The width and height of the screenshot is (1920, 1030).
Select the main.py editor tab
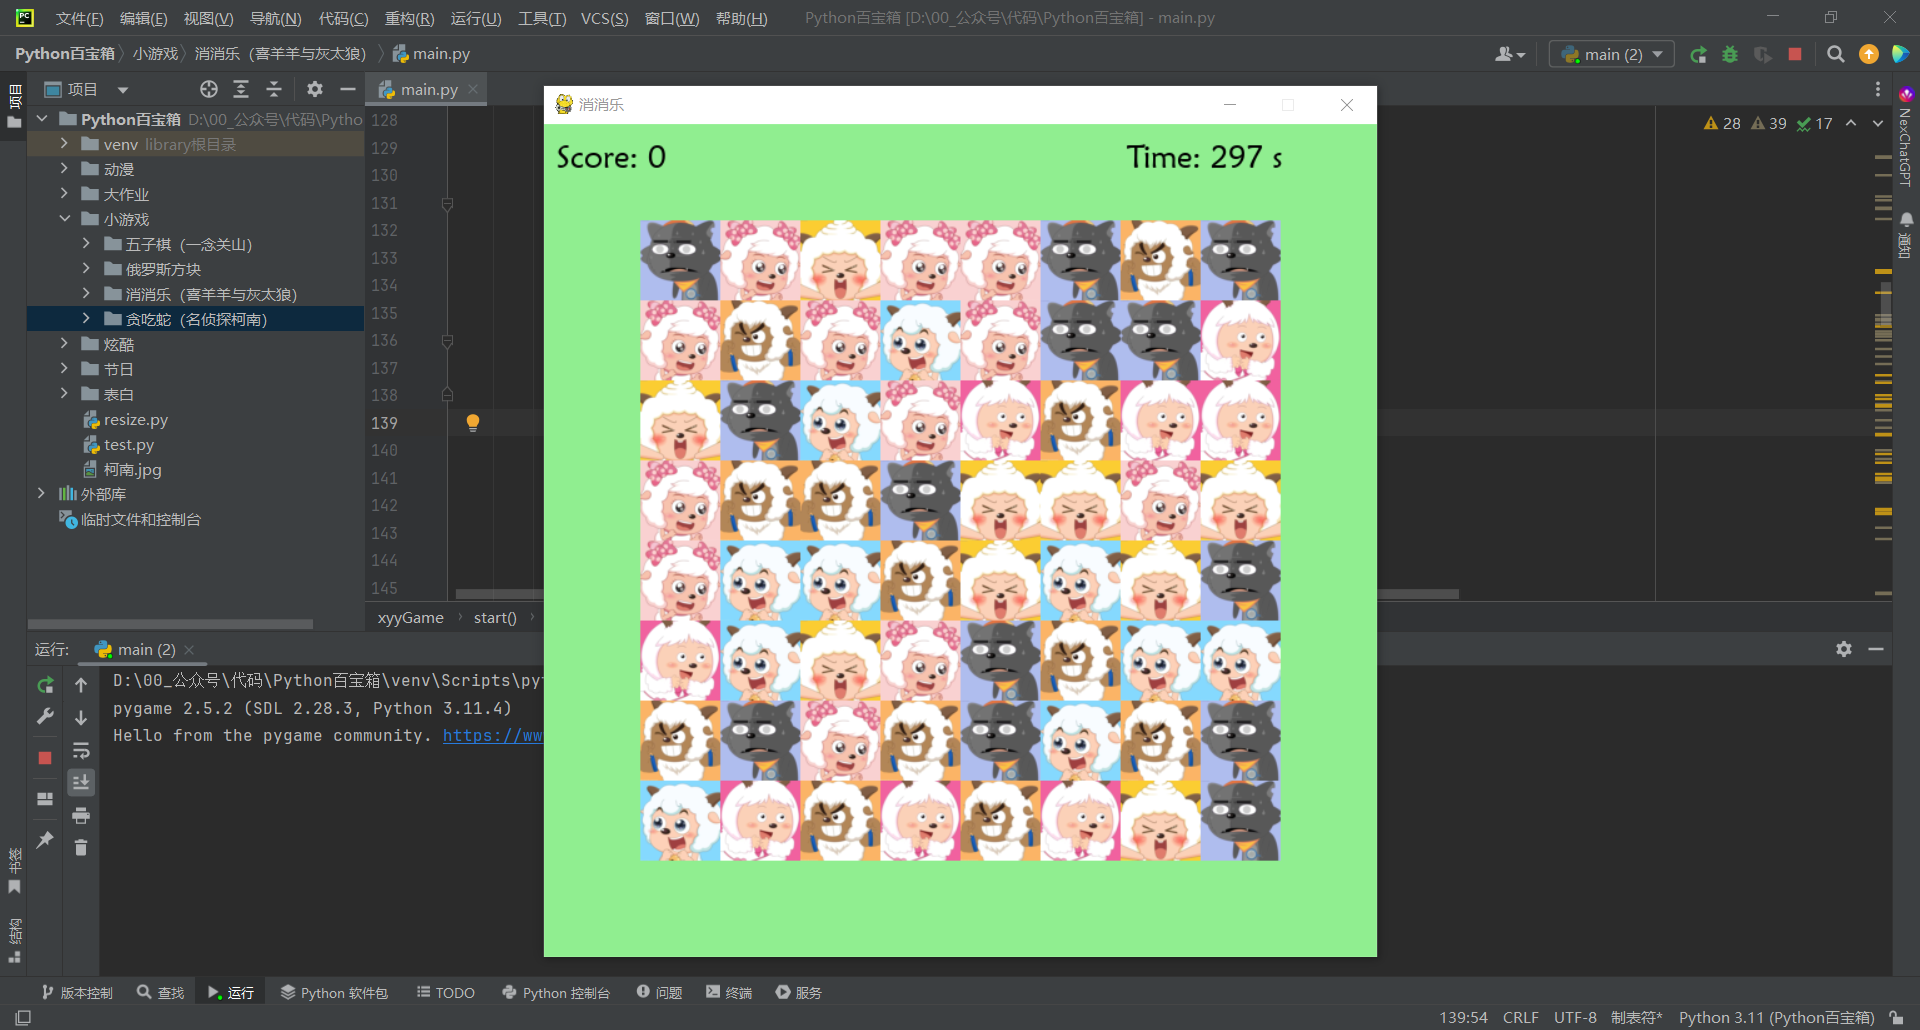(428, 90)
